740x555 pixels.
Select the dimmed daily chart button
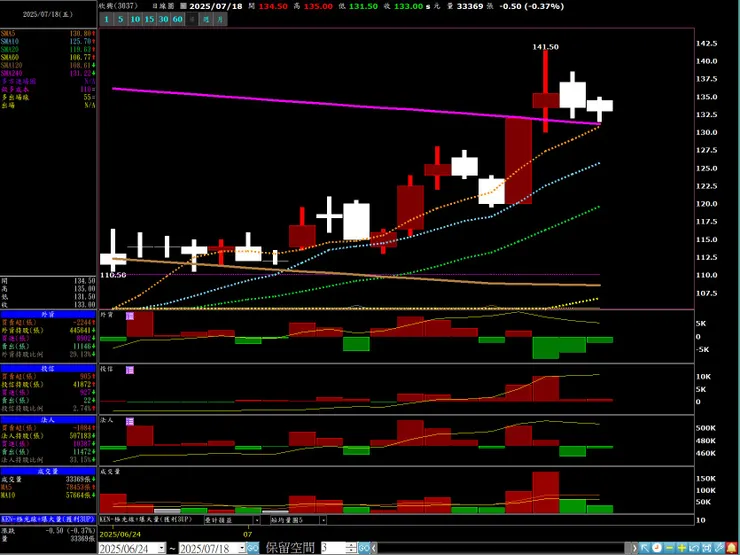[192, 19]
